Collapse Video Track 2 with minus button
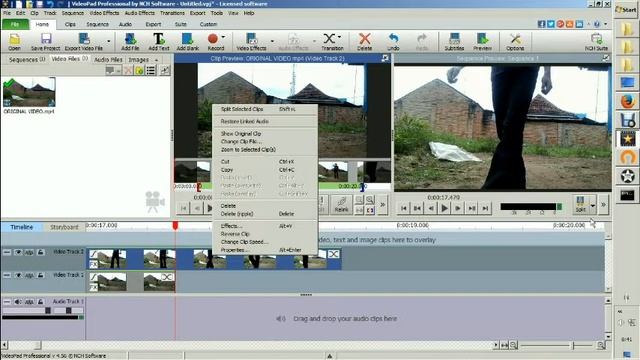The height and width of the screenshot is (360, 640). tap(7, 253)
